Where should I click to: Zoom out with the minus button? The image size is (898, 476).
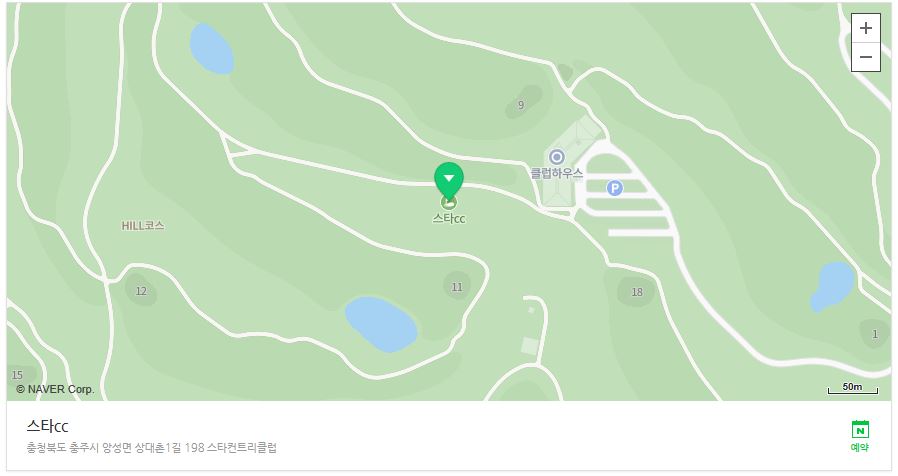[x=865, y=57]
